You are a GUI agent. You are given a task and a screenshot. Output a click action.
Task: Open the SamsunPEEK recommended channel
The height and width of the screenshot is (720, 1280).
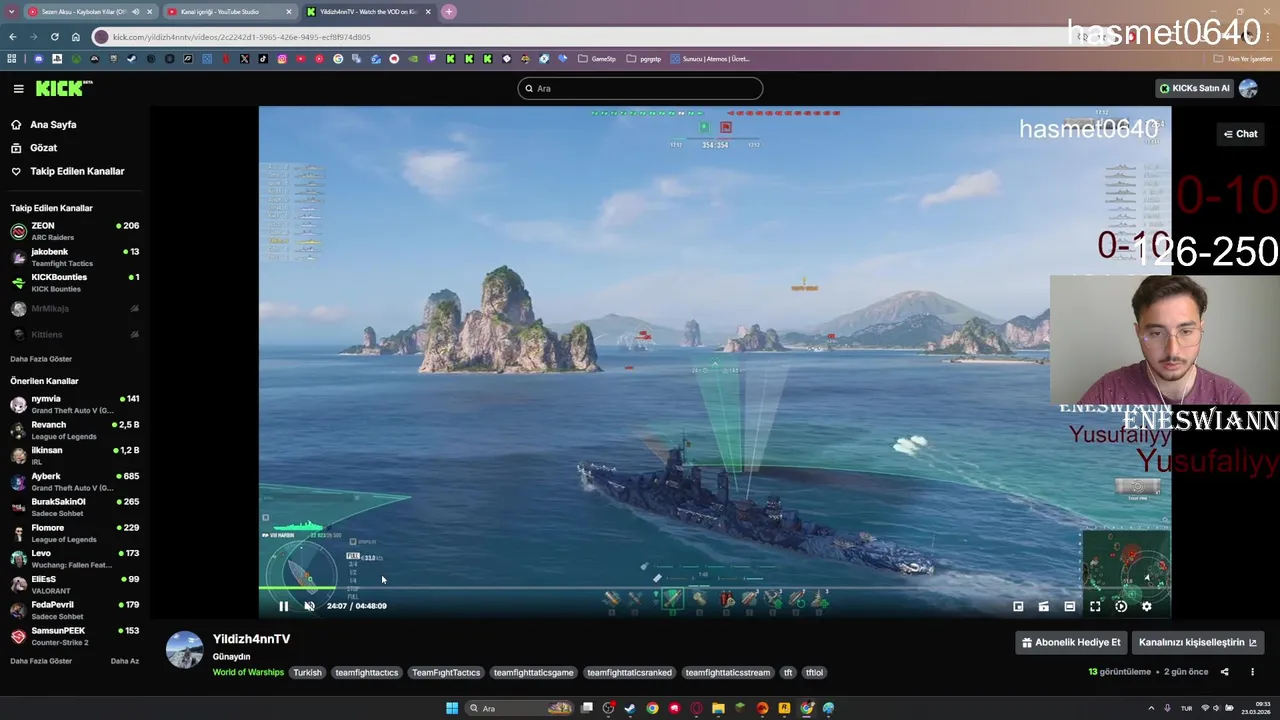click(75, 636)
